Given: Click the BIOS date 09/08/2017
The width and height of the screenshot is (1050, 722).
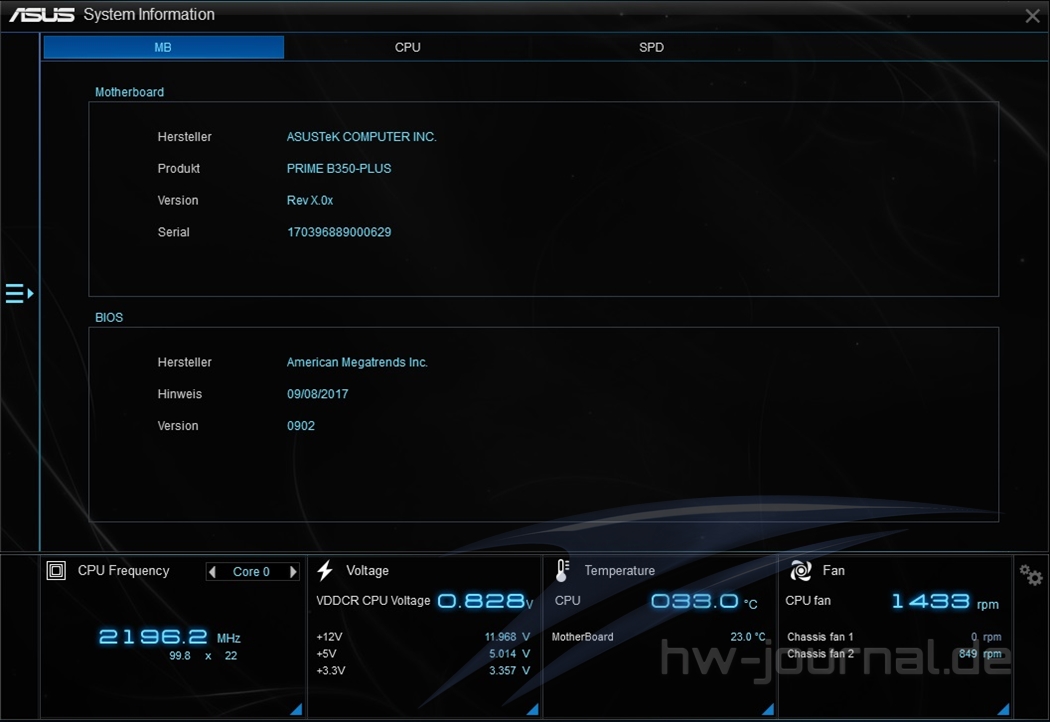Looking at the screenshot, I should (317, 394).
